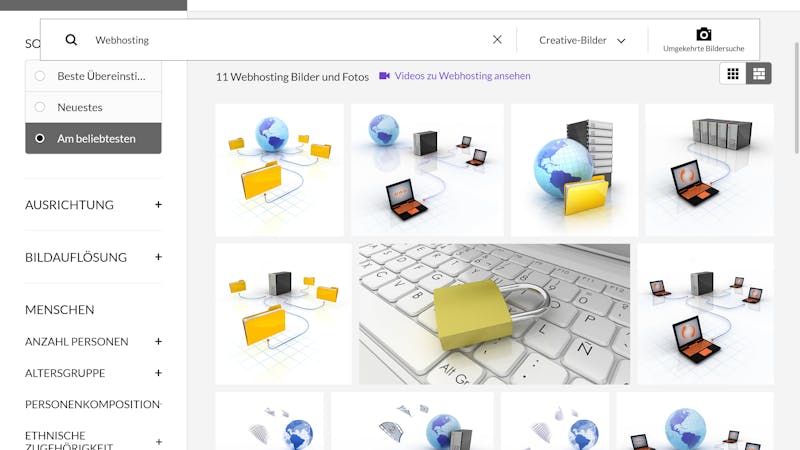Click the BILDAUFLÖSUNG plus icon
The width and height of the screenshot is (800, 450).
(x=158, y=257)
